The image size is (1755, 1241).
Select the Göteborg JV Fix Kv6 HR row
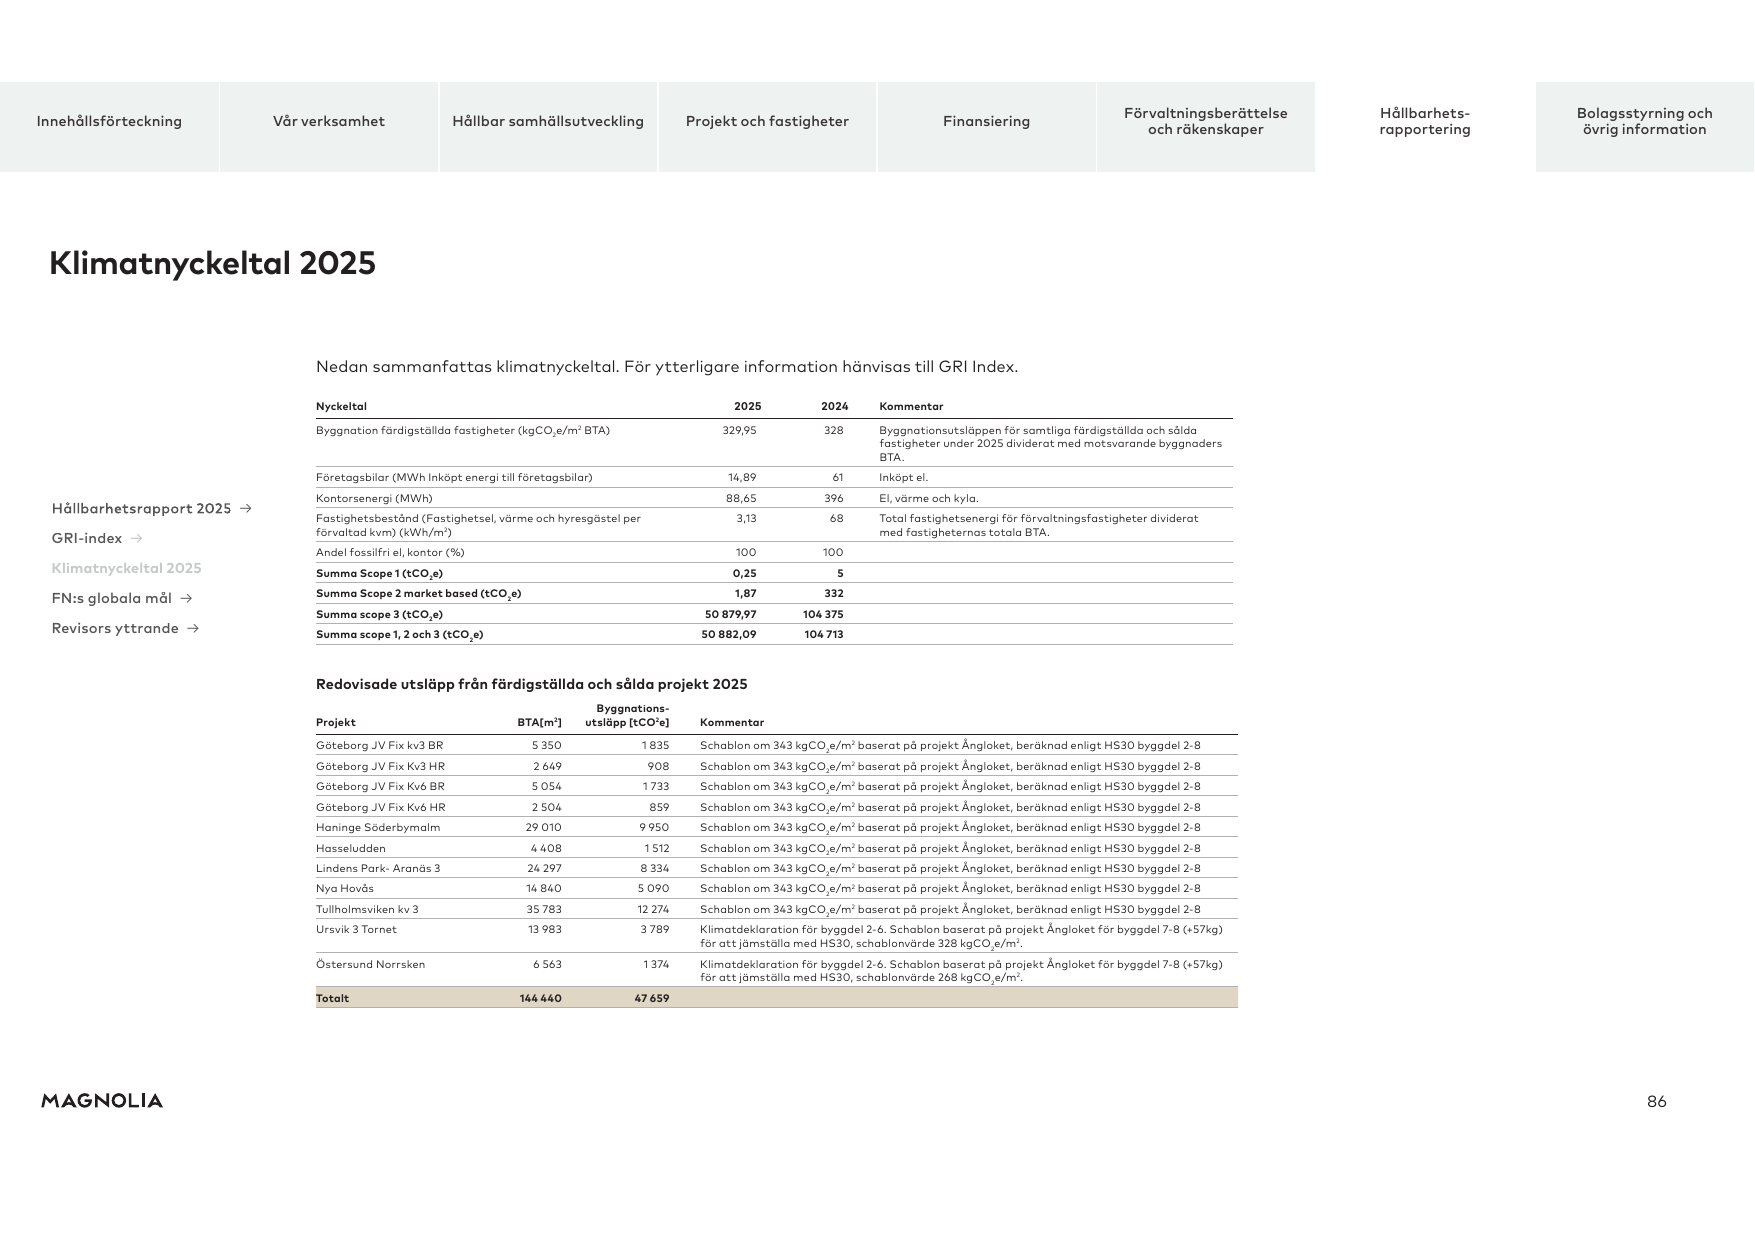tap(776, 807)
